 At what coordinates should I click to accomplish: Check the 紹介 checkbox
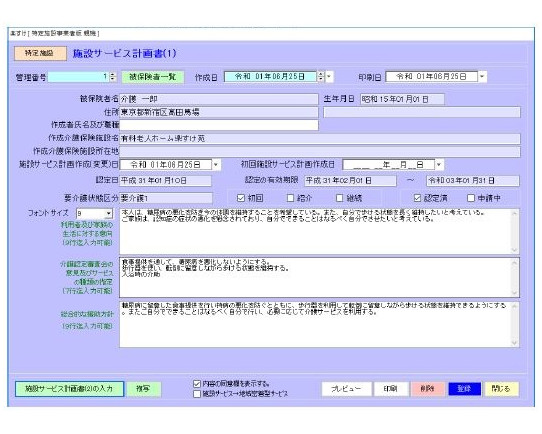coord(290,198)
